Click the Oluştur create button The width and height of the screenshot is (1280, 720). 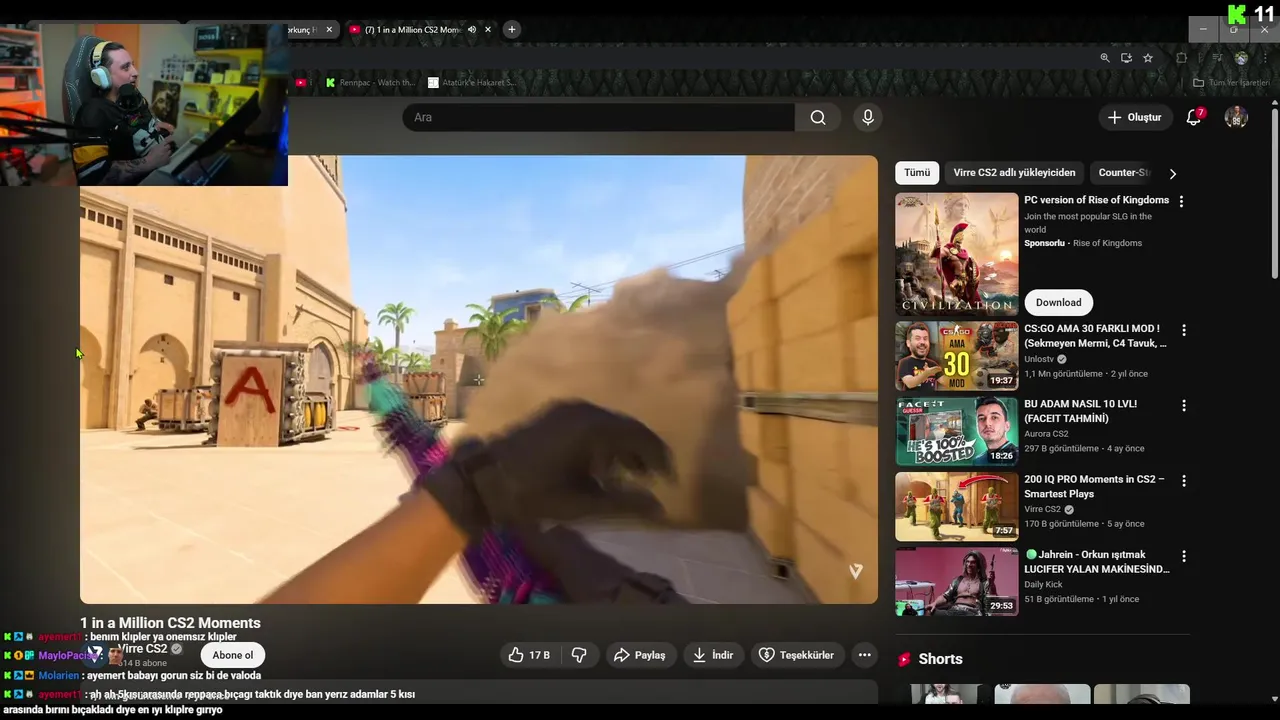tap(1135, 117)
